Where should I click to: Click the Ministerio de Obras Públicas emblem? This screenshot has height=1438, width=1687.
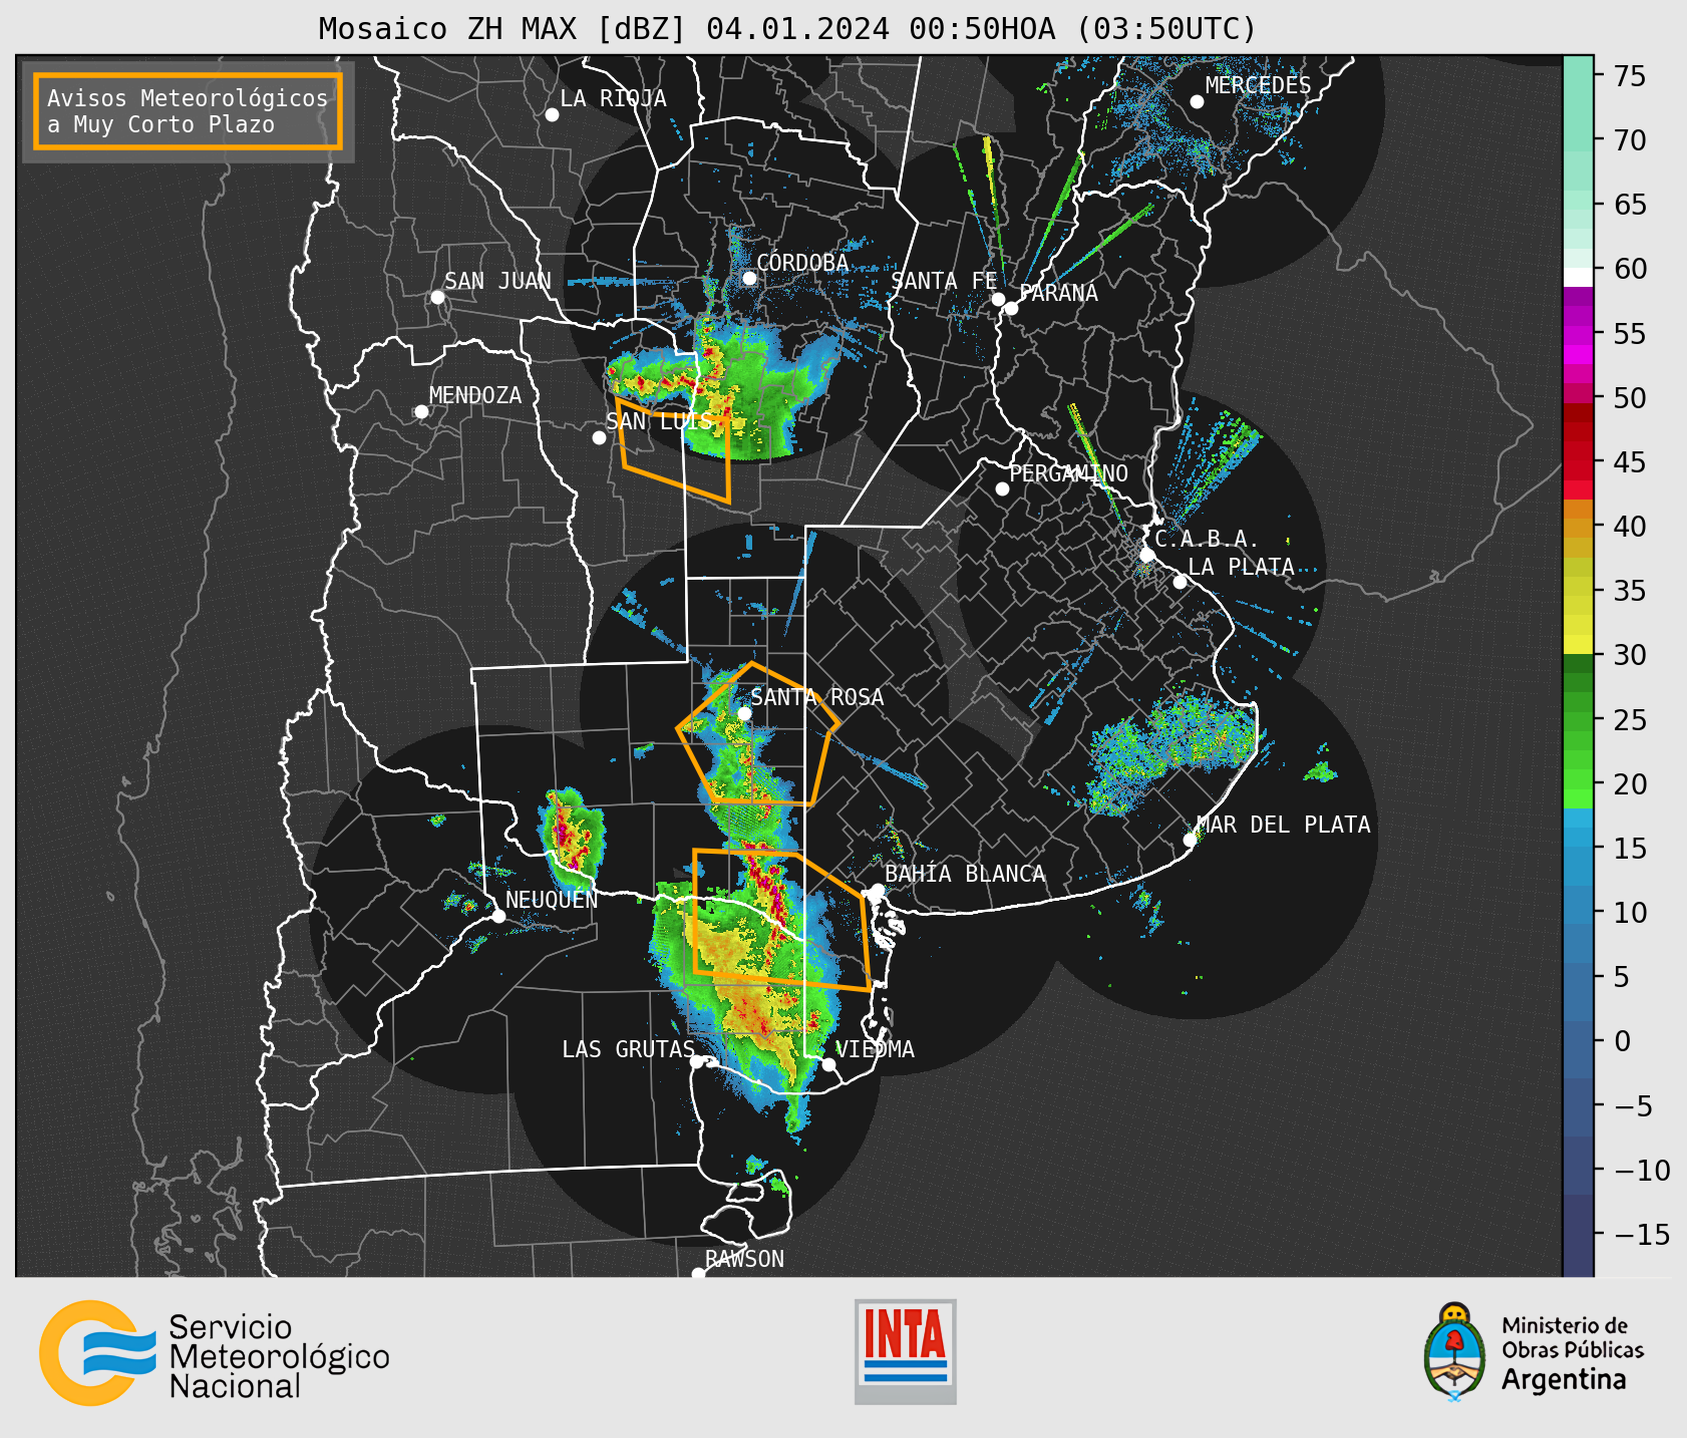pos(1455,1351)
